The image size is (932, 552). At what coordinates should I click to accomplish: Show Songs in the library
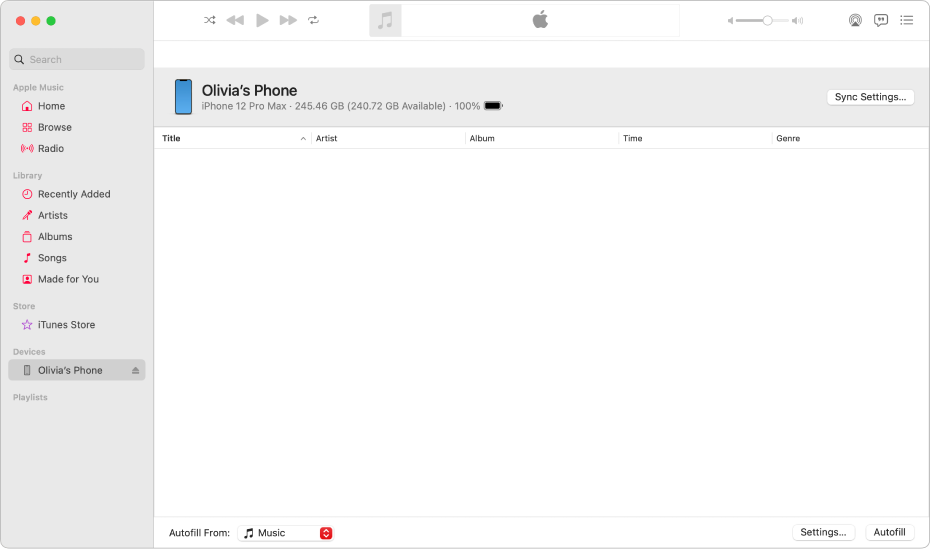tap(77, 258)
